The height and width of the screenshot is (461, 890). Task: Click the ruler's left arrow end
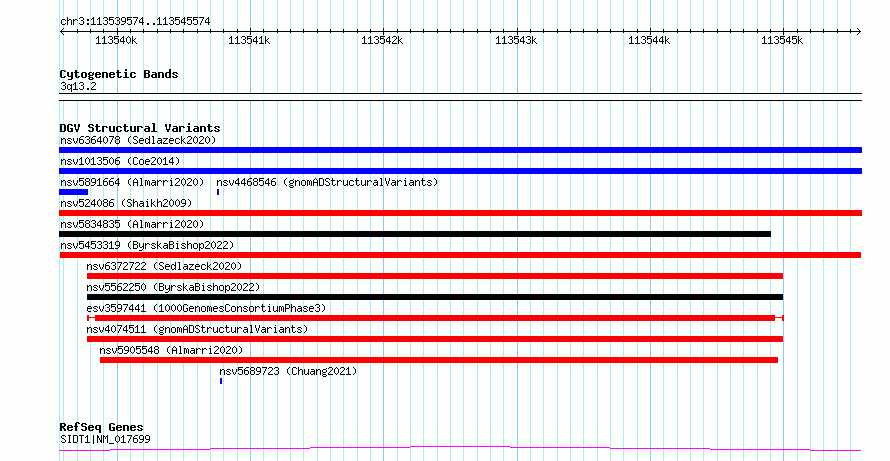point(62,32)
